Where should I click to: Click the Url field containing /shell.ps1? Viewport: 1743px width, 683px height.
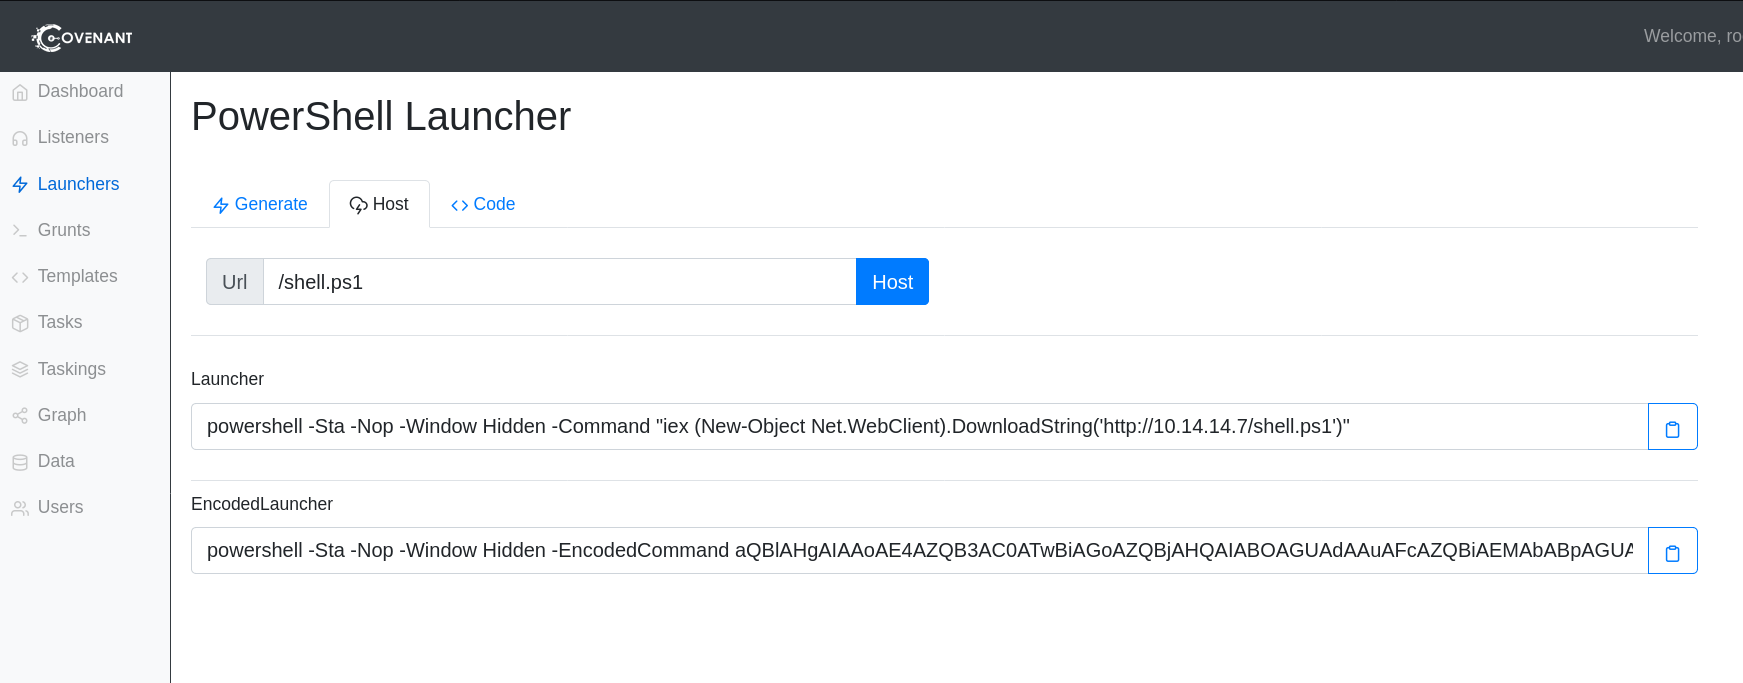point(559,282)
